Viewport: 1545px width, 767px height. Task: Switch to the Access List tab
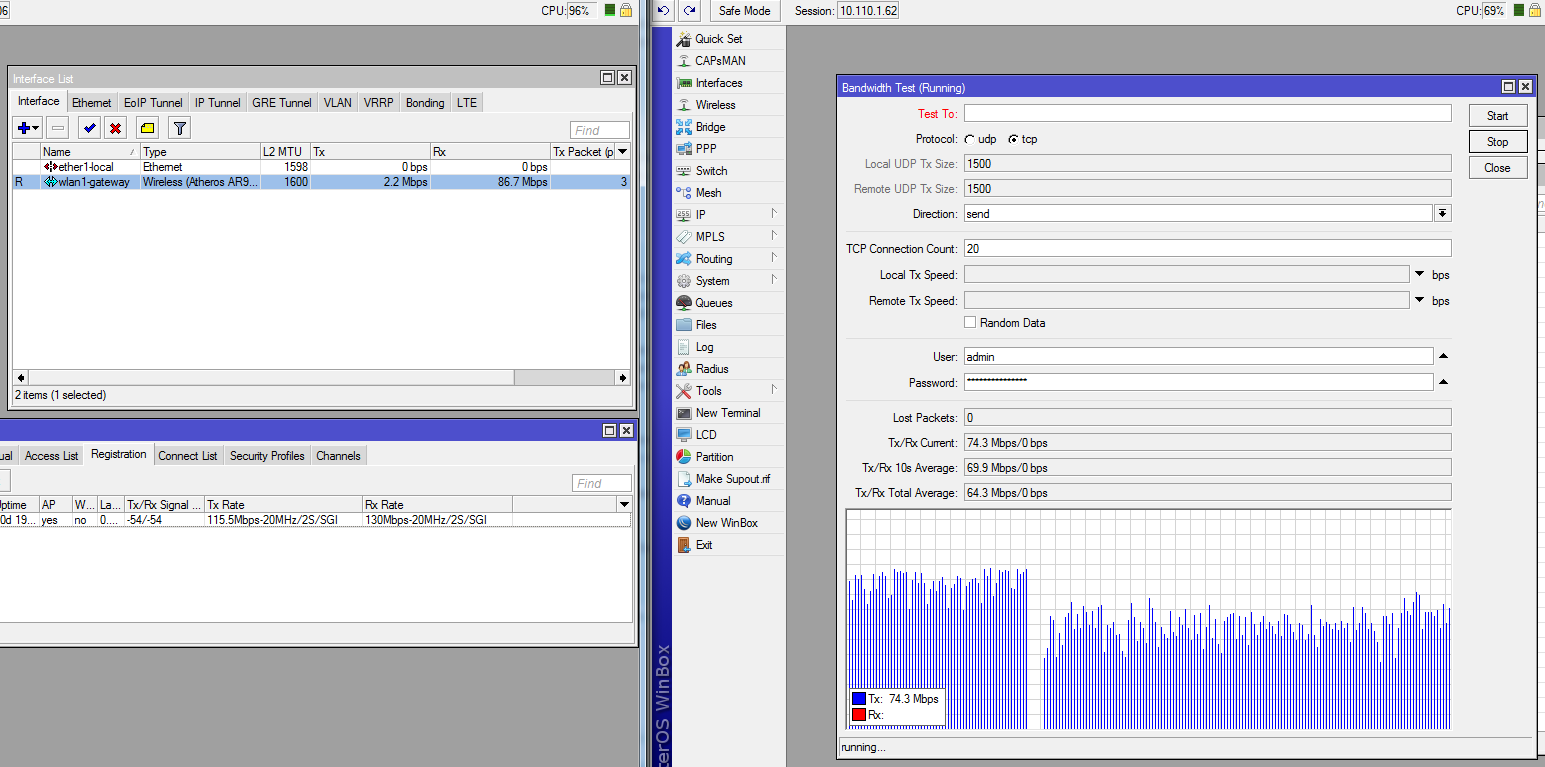(51, 456)
